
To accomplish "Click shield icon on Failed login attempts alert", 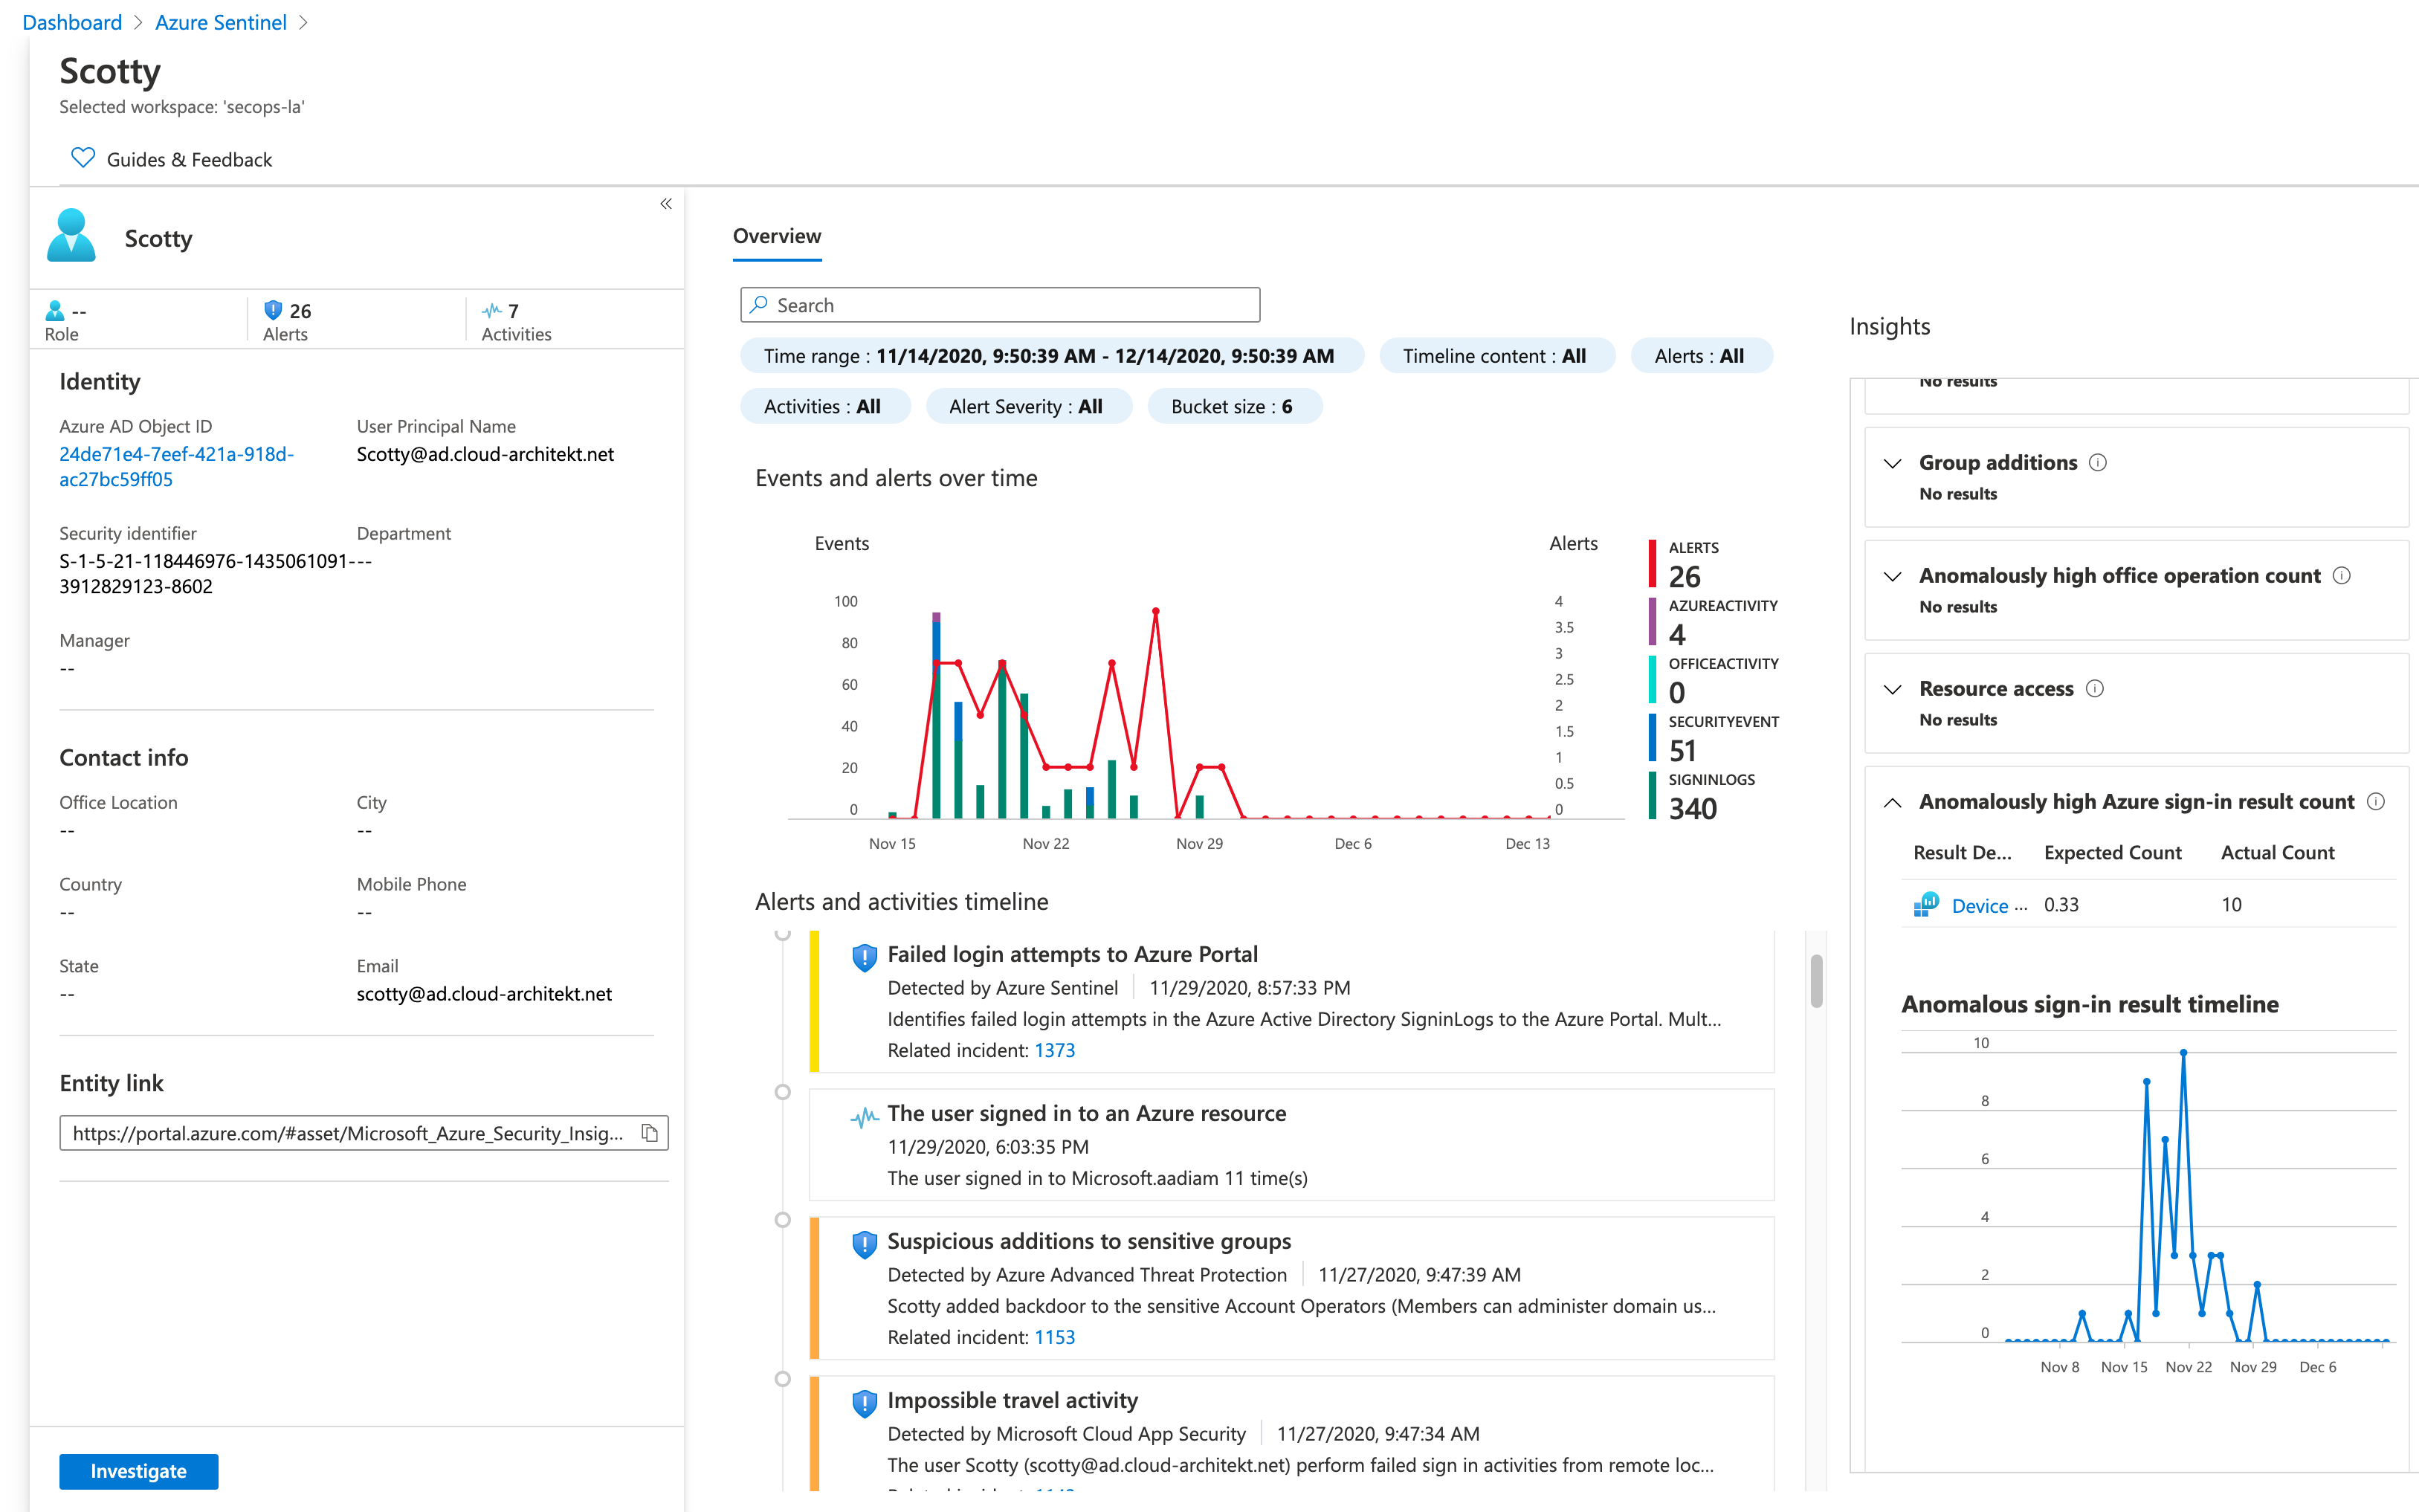I will (864, 957).
